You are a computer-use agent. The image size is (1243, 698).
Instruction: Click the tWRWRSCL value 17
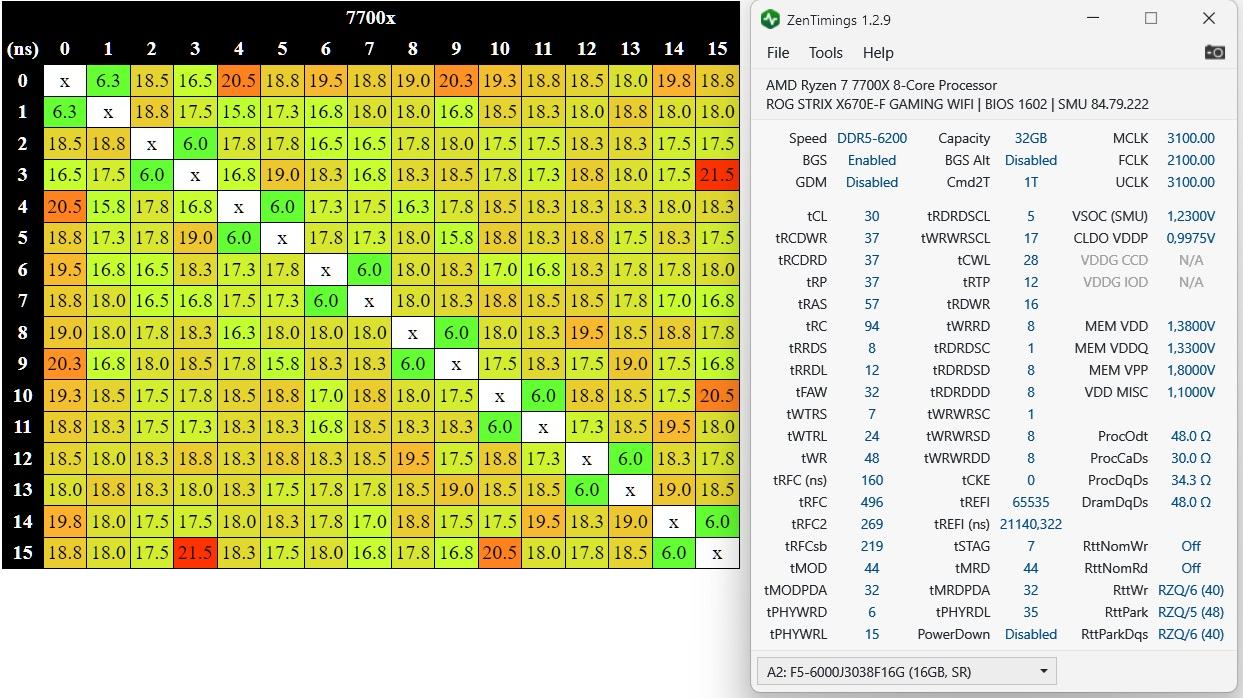(1031, 238)
